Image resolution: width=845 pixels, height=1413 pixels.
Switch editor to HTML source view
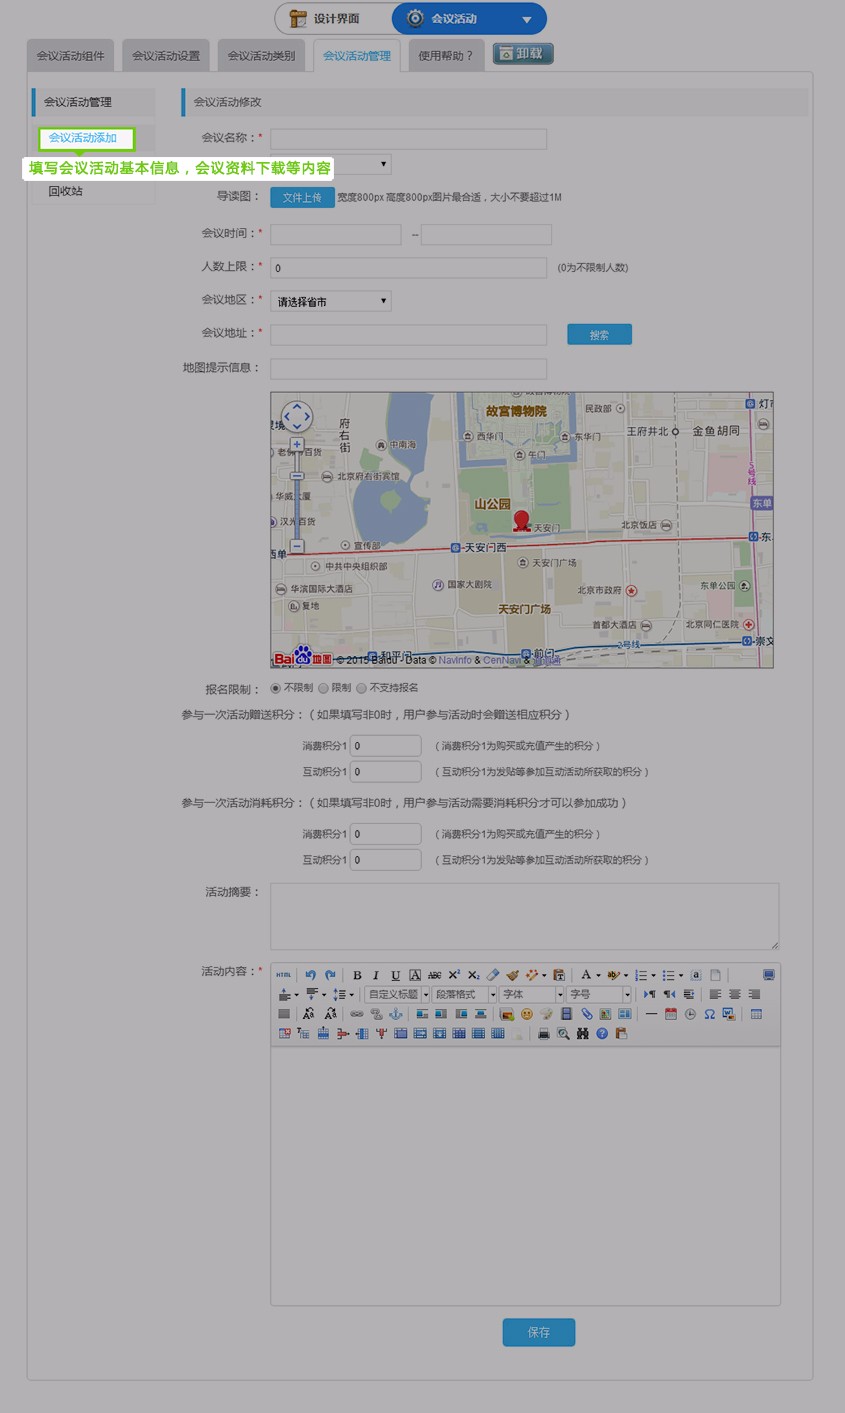coord(284,975)
